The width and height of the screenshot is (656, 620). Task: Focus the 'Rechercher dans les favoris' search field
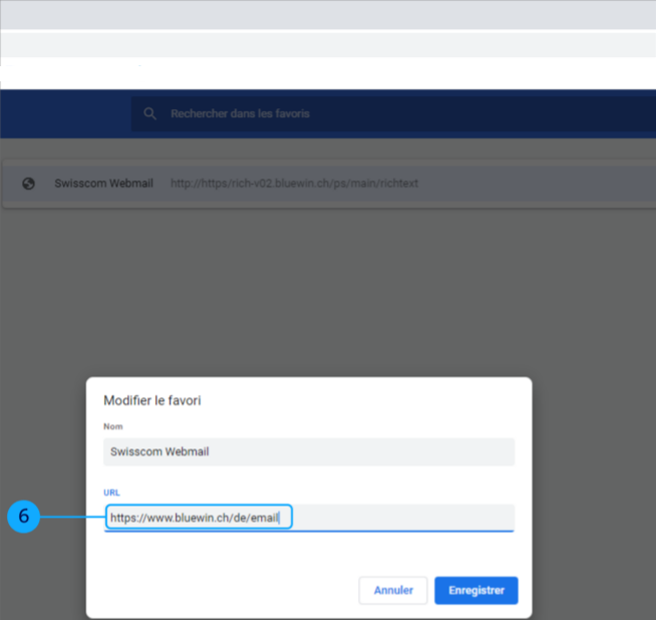coord(300,114)
